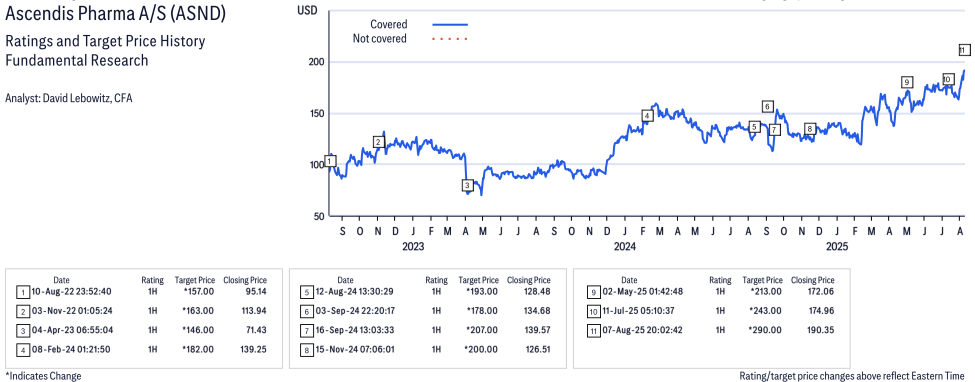Click chart marker 3 at April 2023 low

[x=468, y=185]
